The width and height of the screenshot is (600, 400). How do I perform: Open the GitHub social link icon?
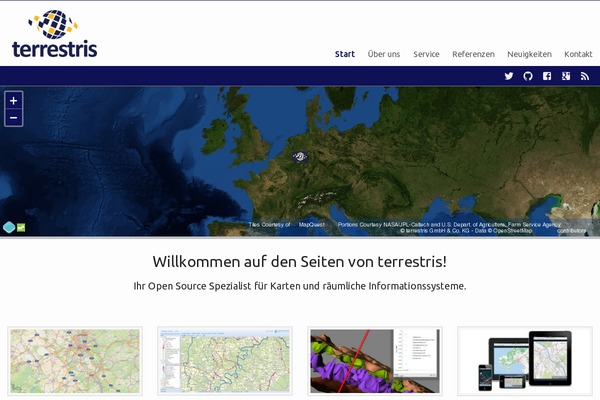[x=528, y=76]
